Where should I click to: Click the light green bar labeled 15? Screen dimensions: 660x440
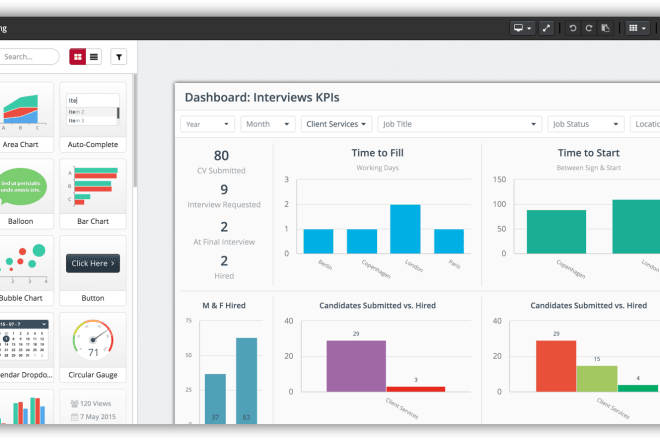596,379
